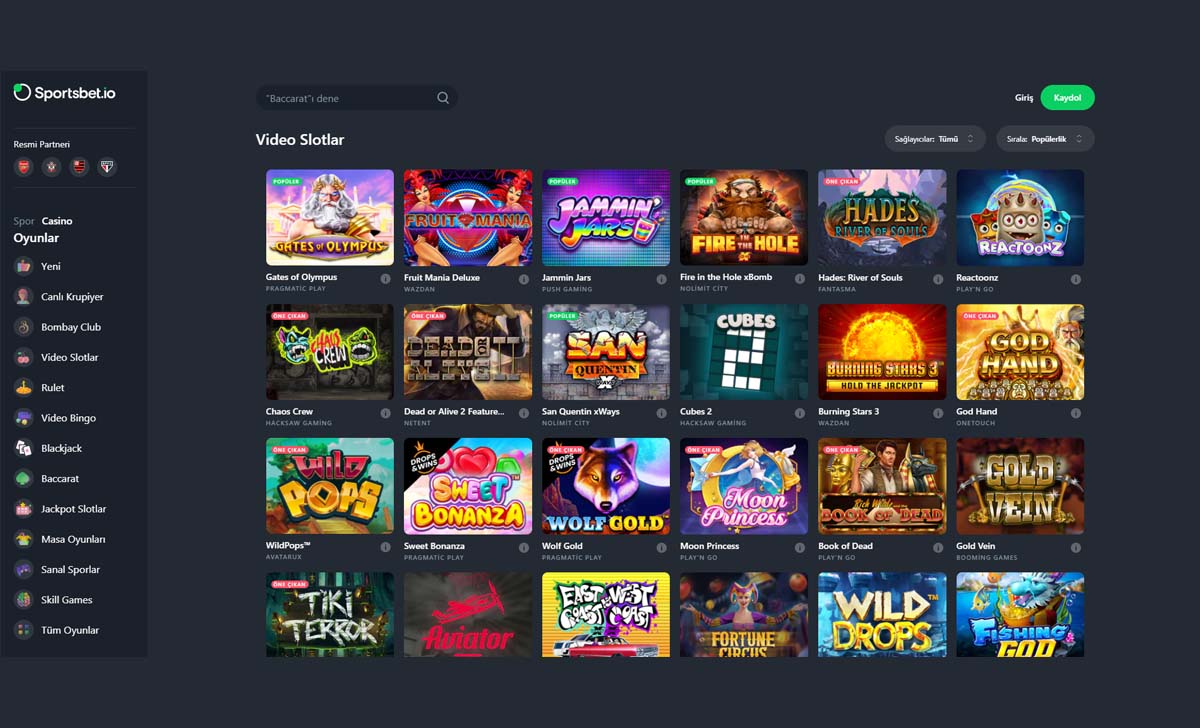
Task: Open the Sırala sort dropdown
Action: [1045, 139]
